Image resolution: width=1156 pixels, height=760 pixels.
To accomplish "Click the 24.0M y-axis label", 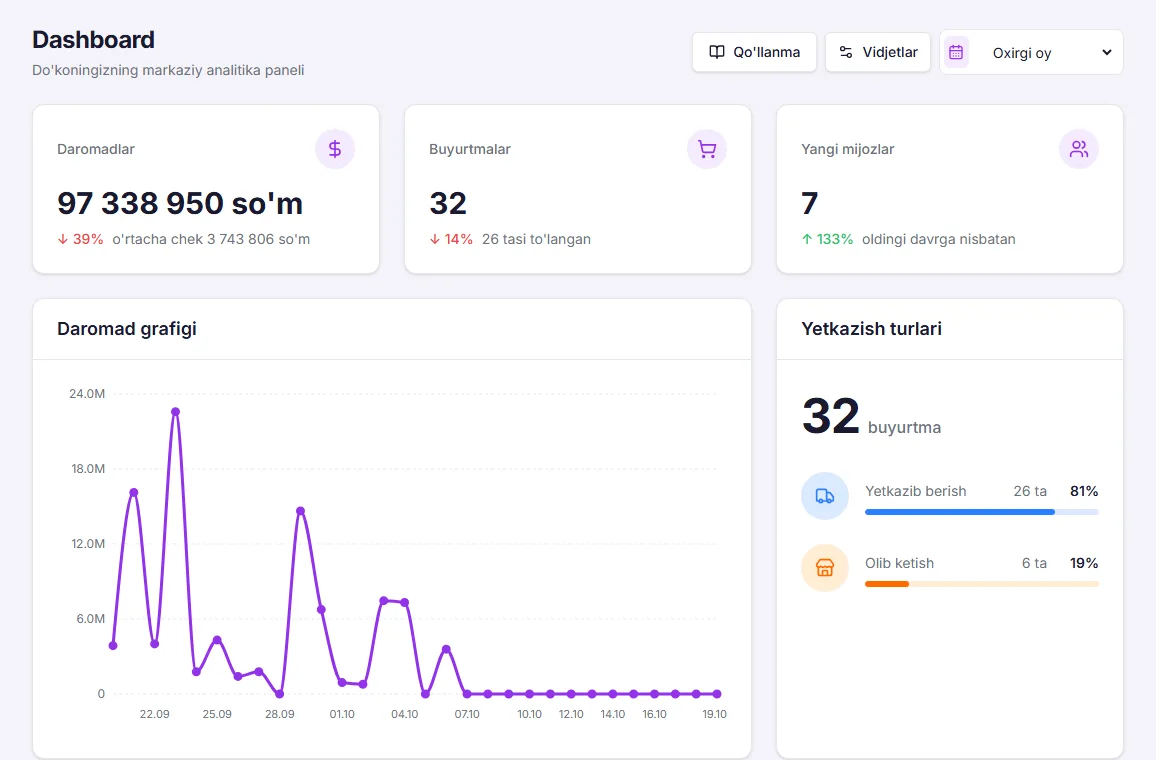I will tap(87, 394).
